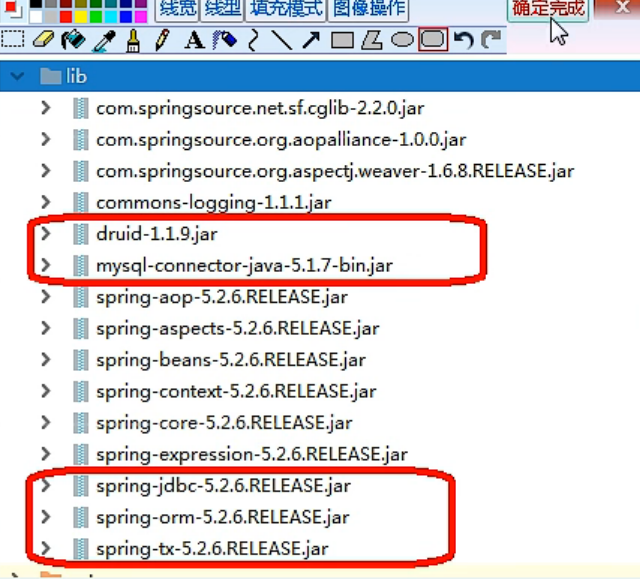Select the curve line tool

click(x=253, y=40)
